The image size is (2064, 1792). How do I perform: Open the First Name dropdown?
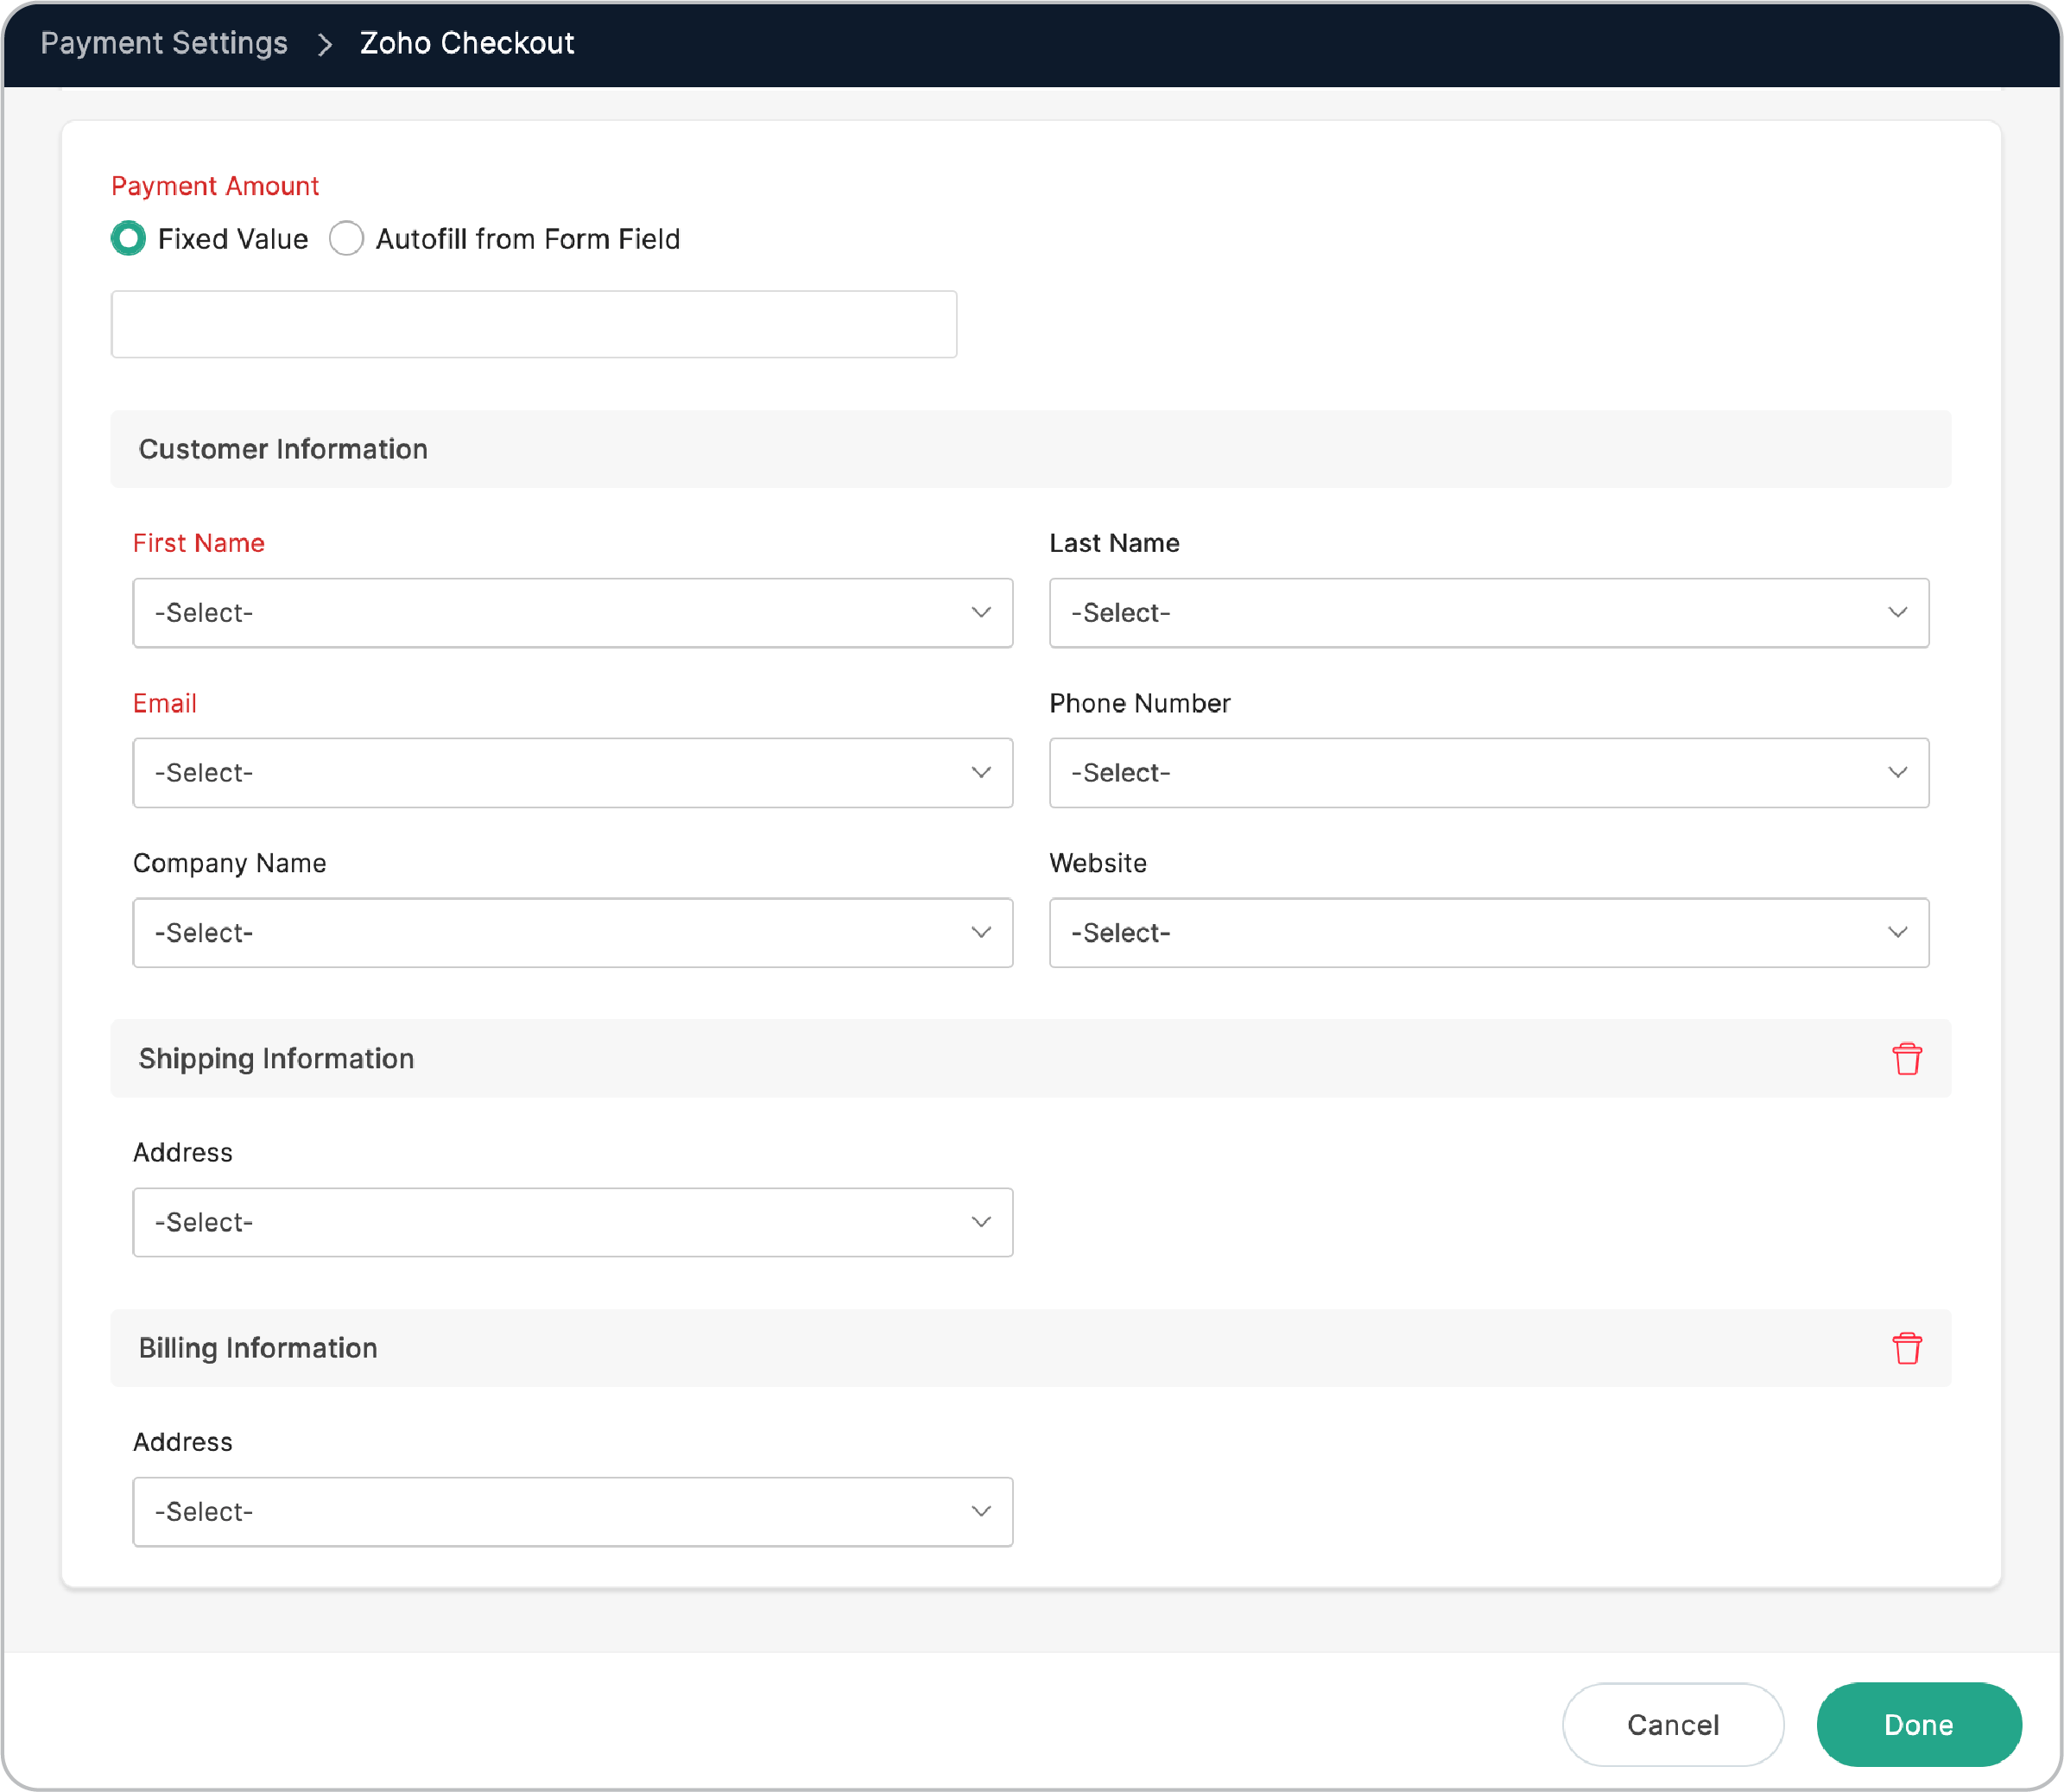click(x=572, y=613)
